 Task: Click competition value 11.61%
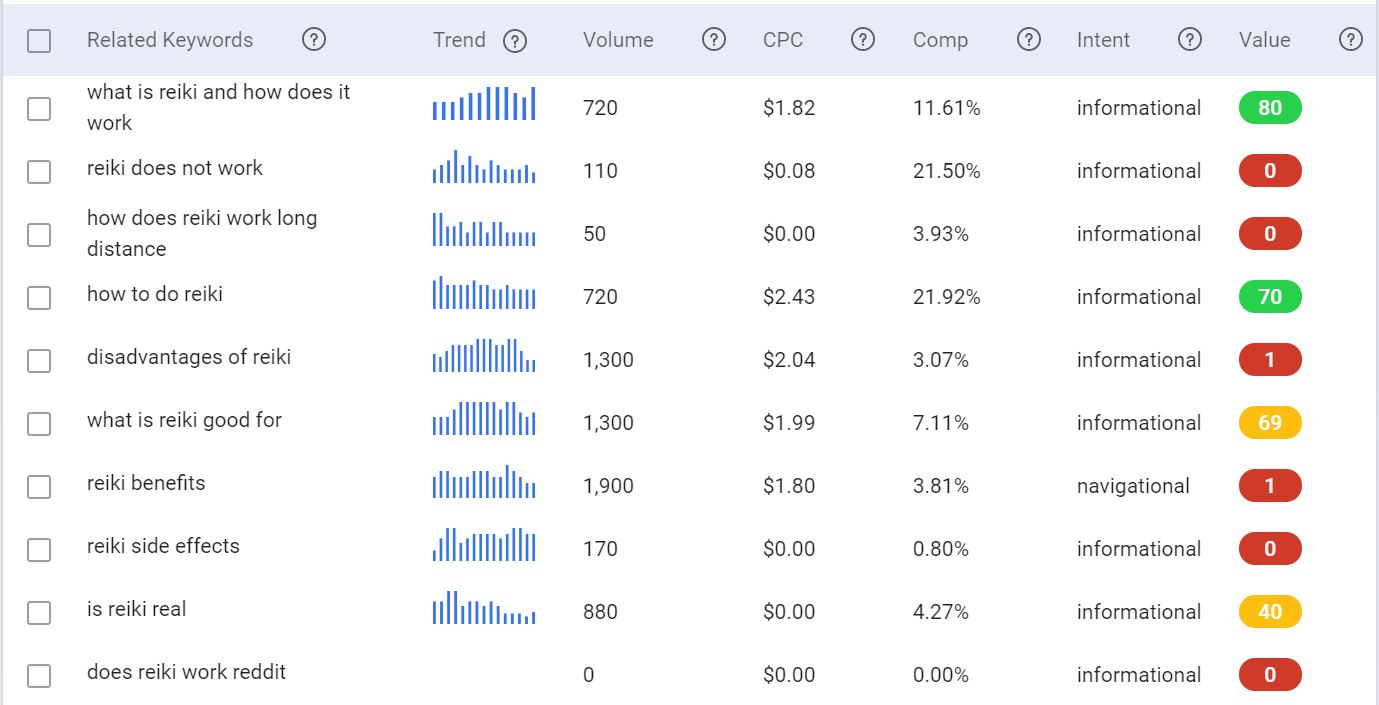[x=947, y=108]
